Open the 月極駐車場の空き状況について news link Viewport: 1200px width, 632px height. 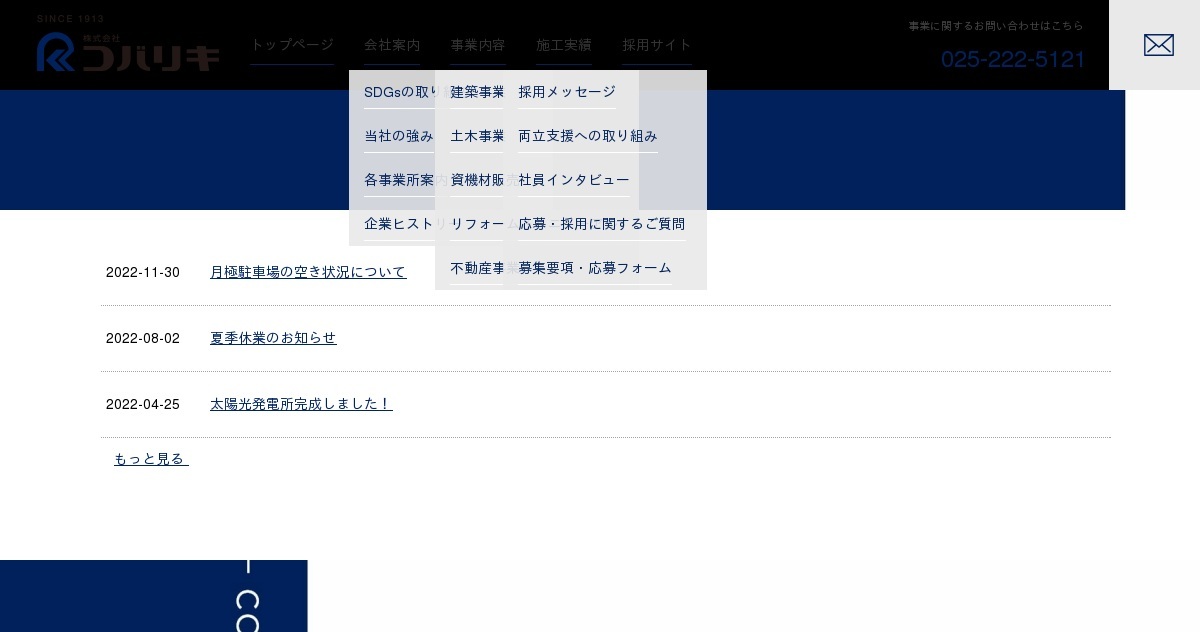tap(308, 272)
